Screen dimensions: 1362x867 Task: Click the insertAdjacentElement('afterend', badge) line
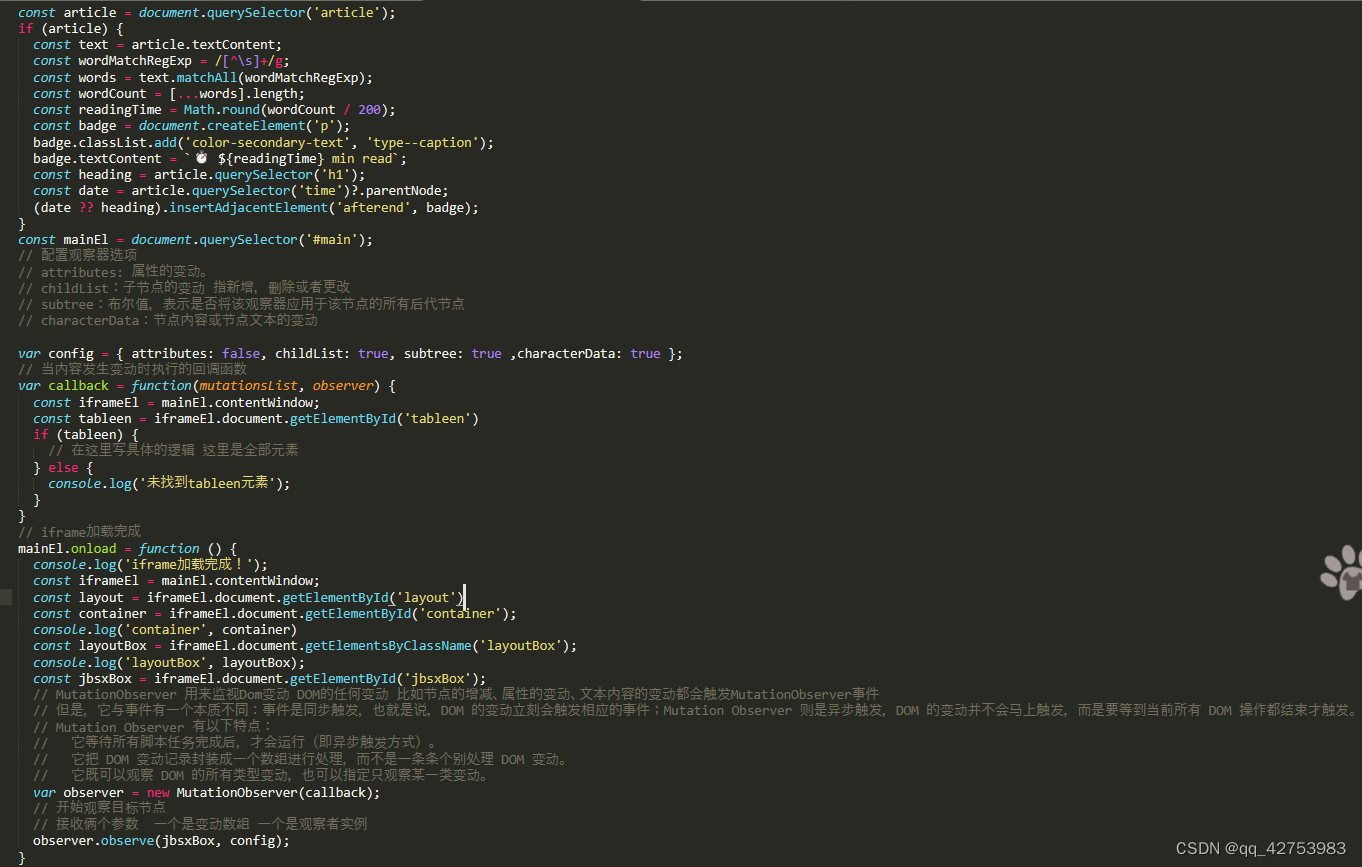(256, 207)
